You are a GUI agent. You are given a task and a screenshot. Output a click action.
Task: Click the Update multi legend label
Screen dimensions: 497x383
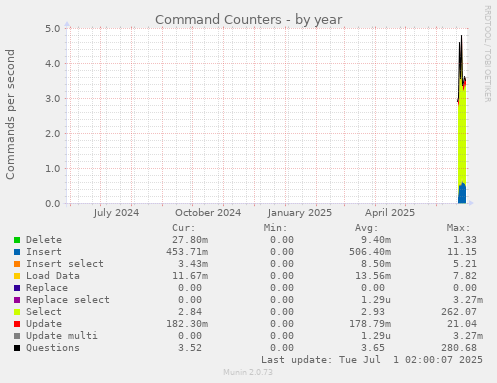(62, 336)
